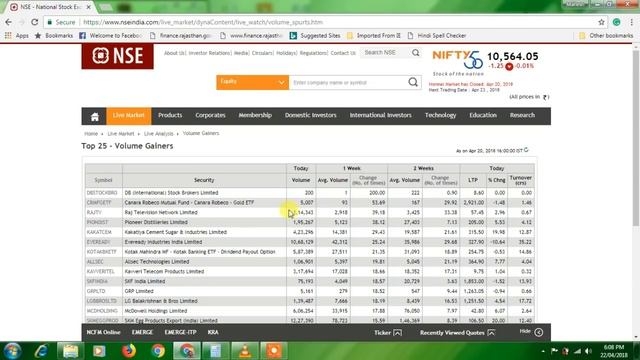
Task: Open Windows Start button
Action: (12, 351)
